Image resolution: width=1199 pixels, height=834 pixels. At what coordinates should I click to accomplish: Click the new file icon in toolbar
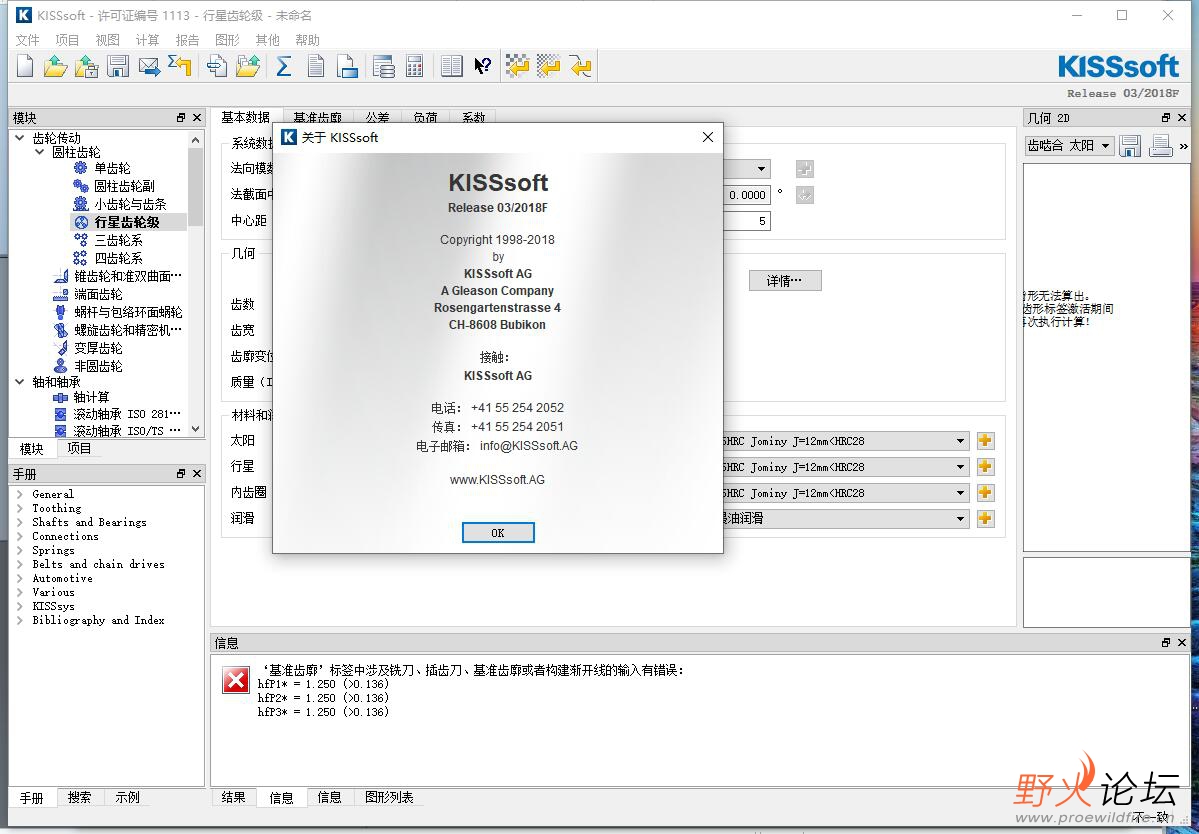point(24,67)
